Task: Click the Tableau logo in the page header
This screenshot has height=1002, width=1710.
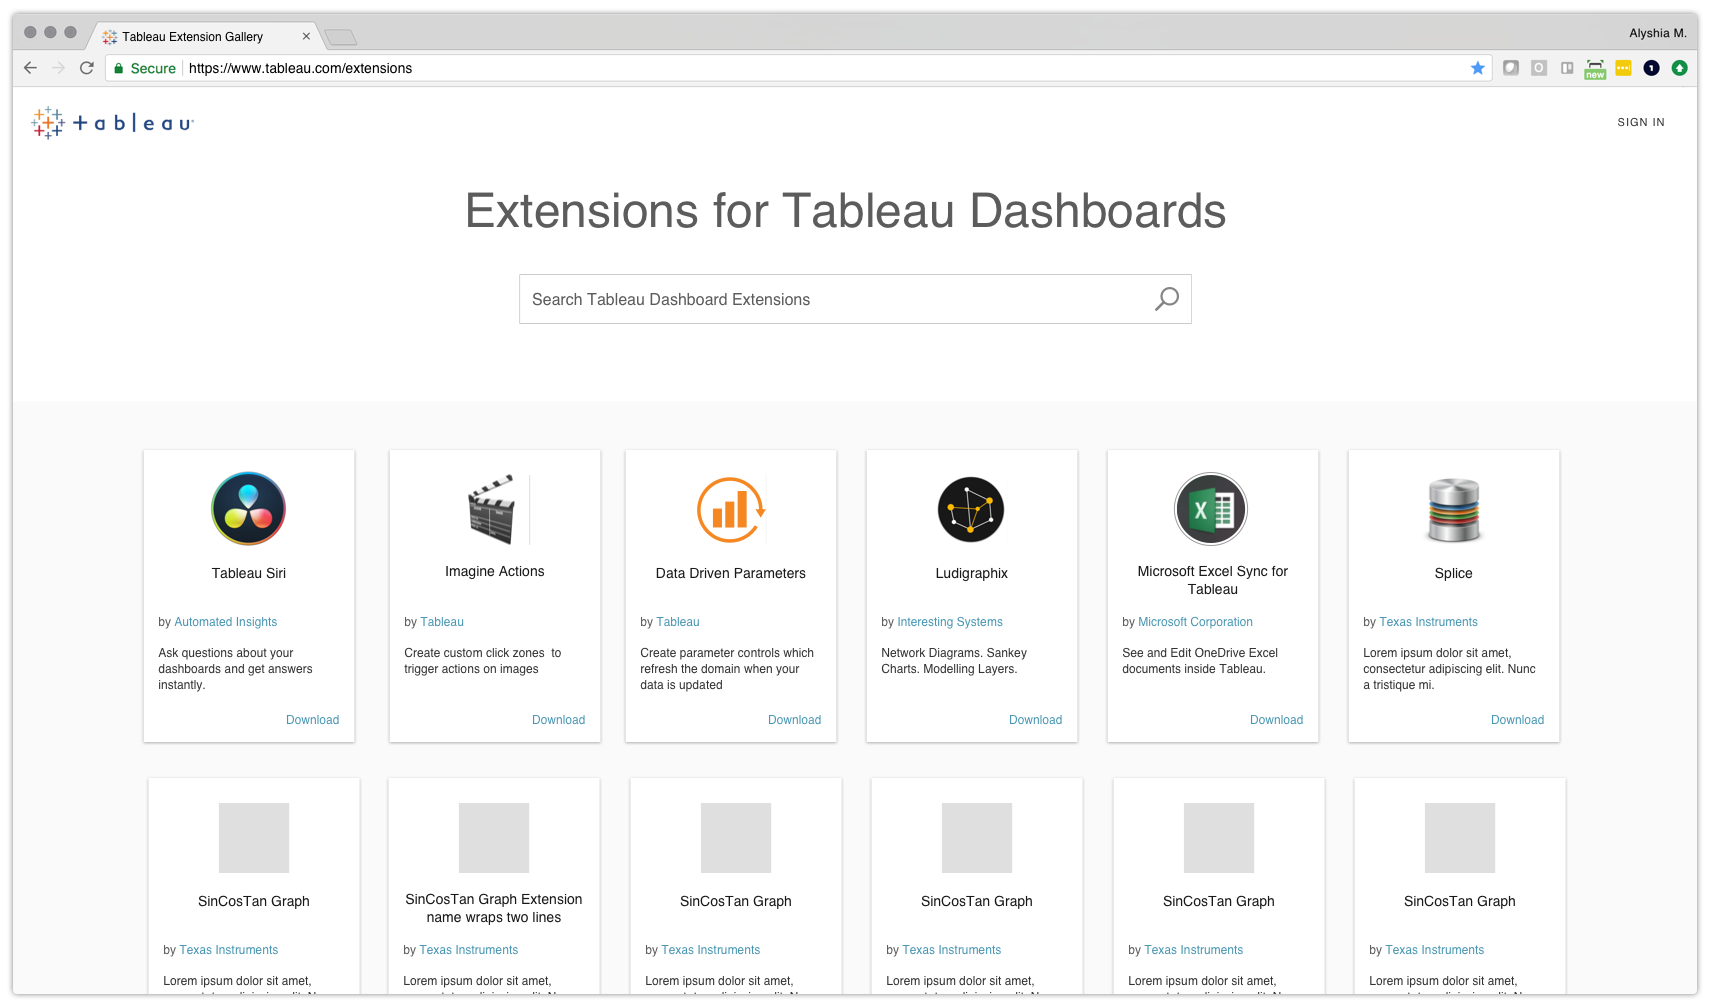Action: click(x=112, y=123)
